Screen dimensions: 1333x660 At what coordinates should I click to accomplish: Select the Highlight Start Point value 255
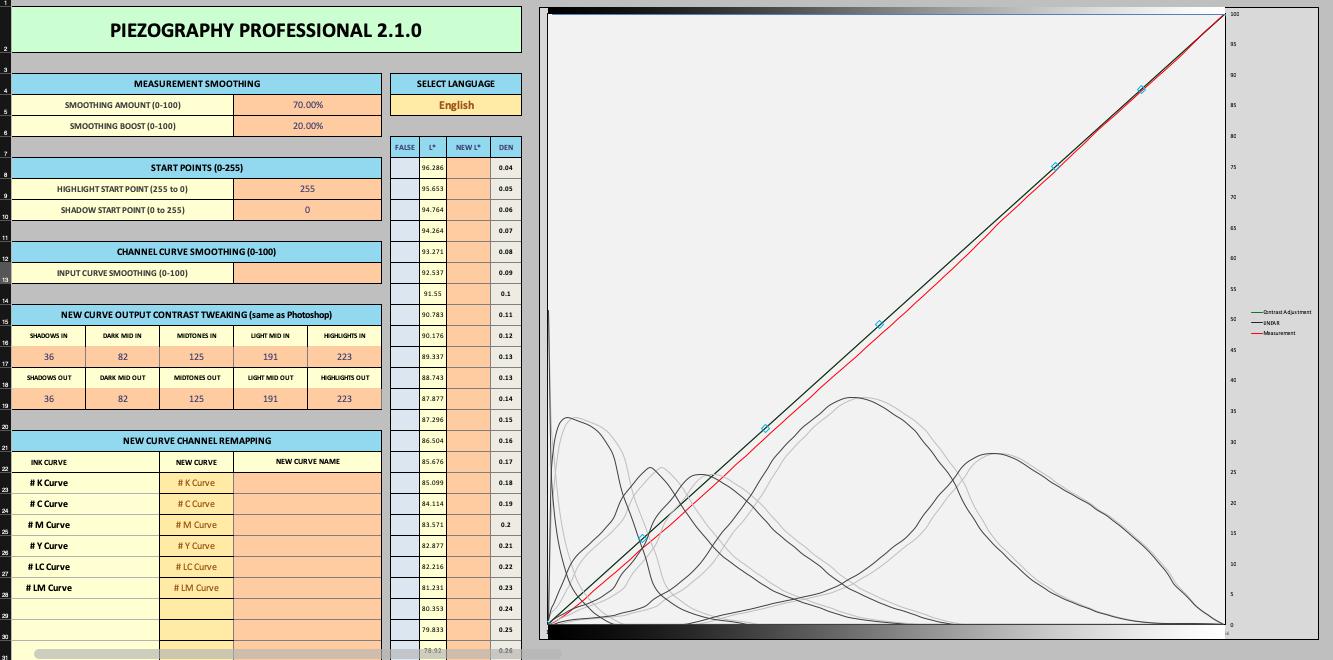pyautogui.click(x=307, y=189)
